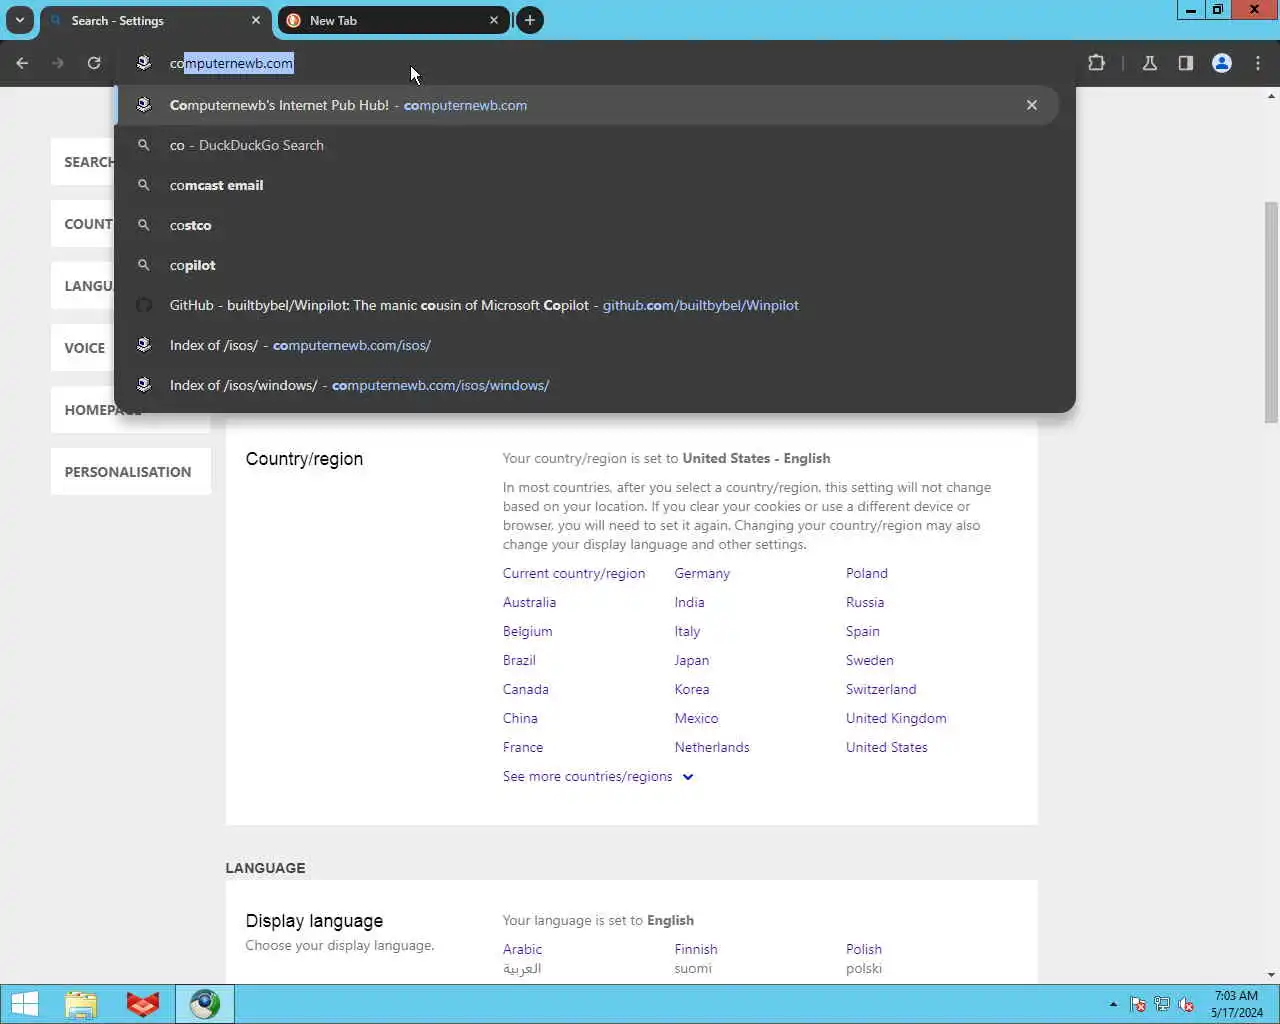
Task: Reload the page
Action: coord(94,63)
